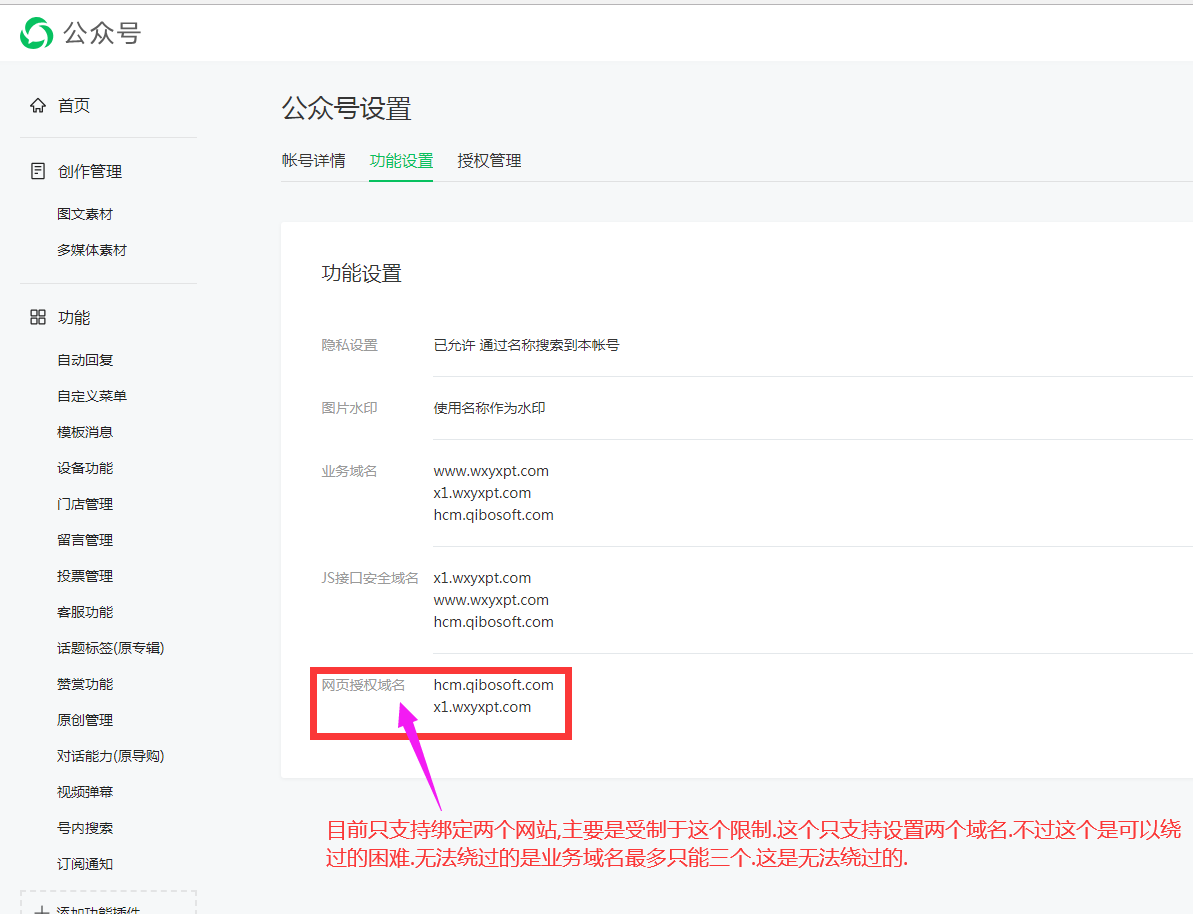Screen dimensions: 1193x914
Task: Open the 授权管理 tab
Action: [x=489, y=161]
